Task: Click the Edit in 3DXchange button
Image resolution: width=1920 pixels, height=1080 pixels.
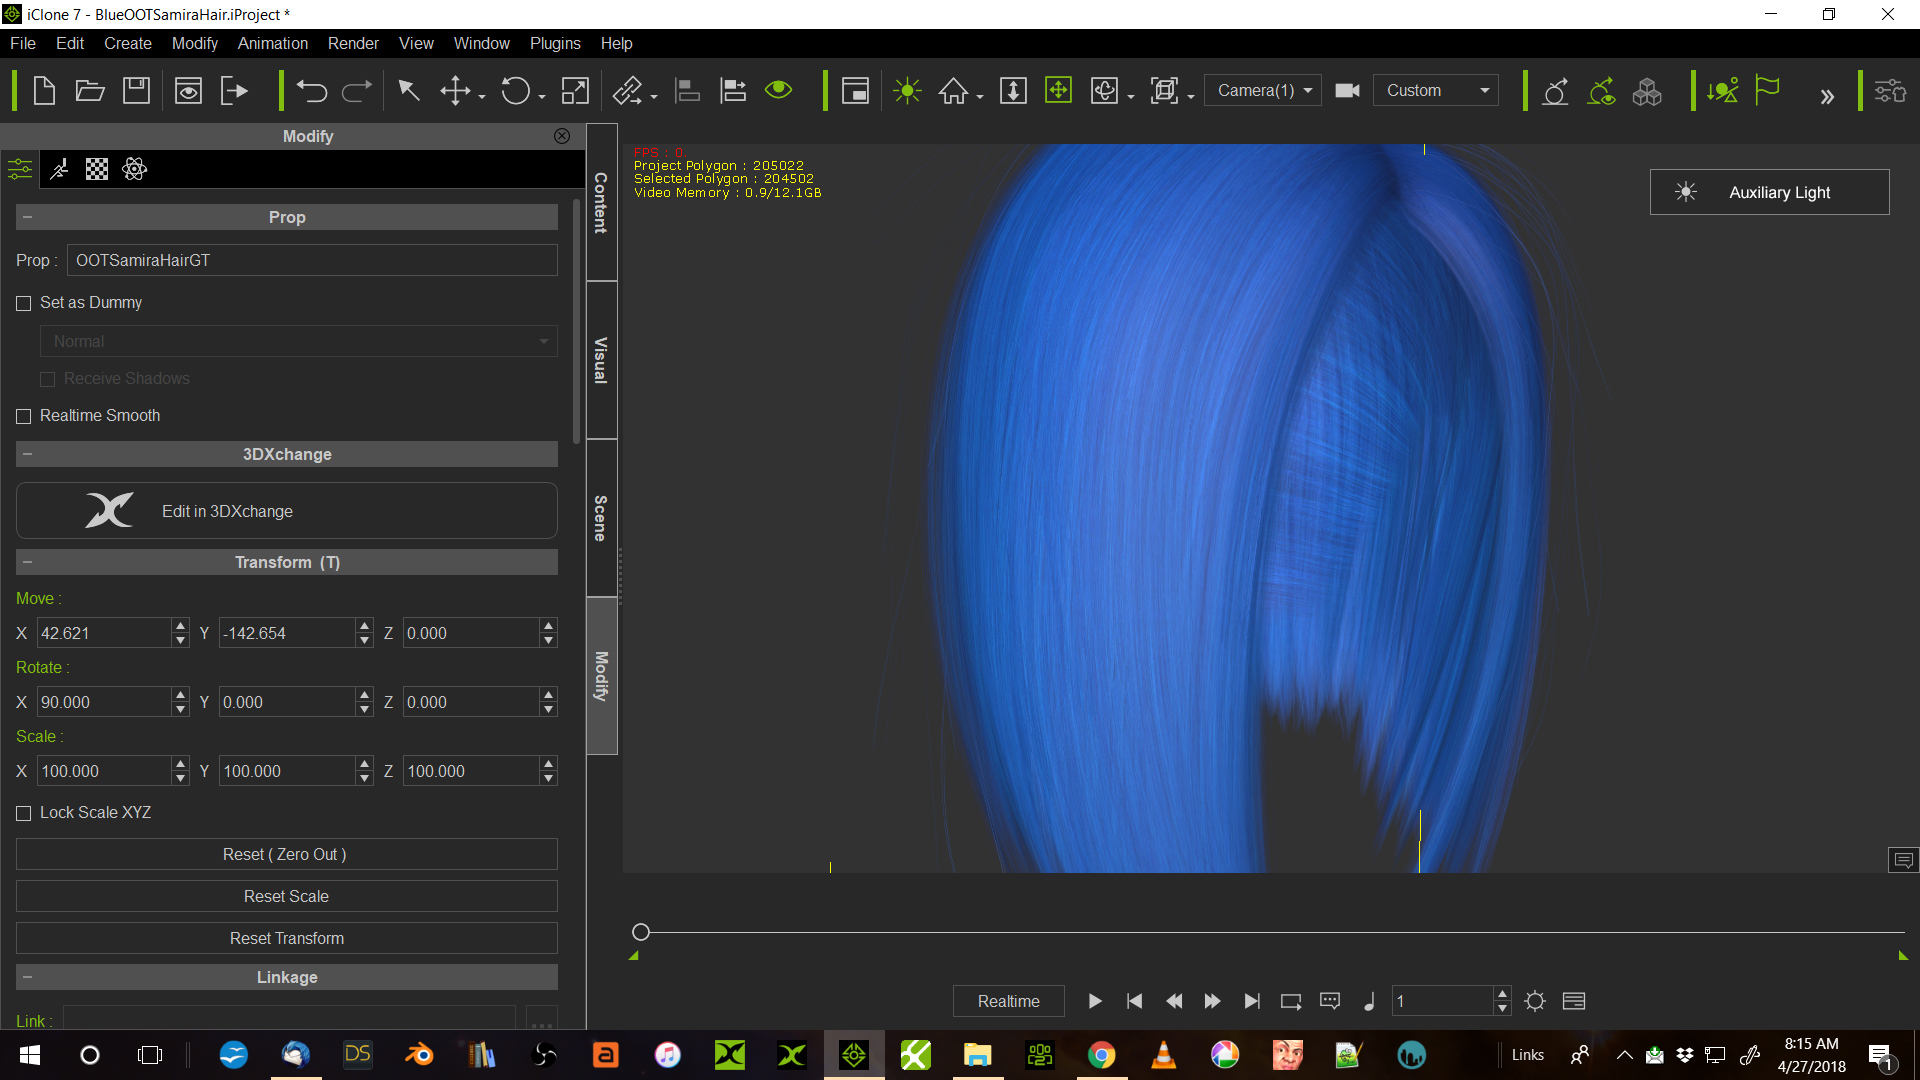Action: click(286, 511)
